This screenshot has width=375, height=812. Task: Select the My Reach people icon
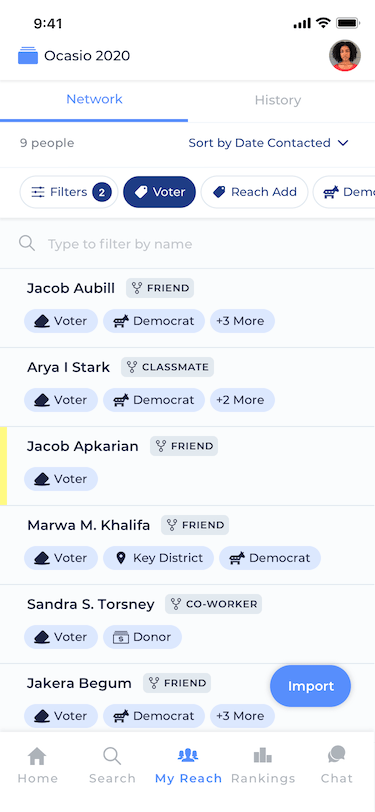coord(188,756)
